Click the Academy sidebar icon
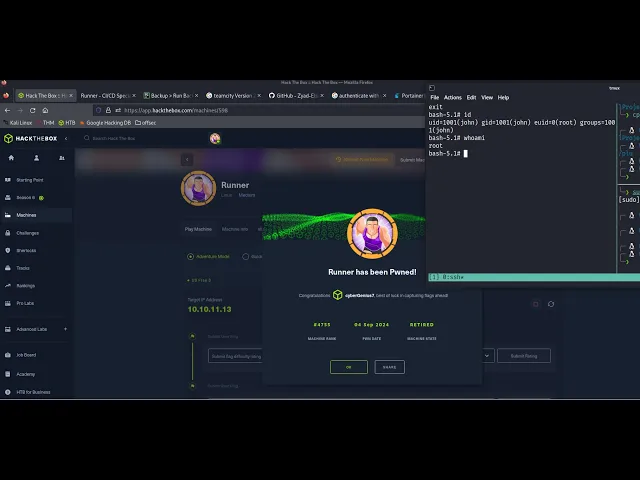Image resolution: width=640 pixels, height=480 pixels. [8, 374]
